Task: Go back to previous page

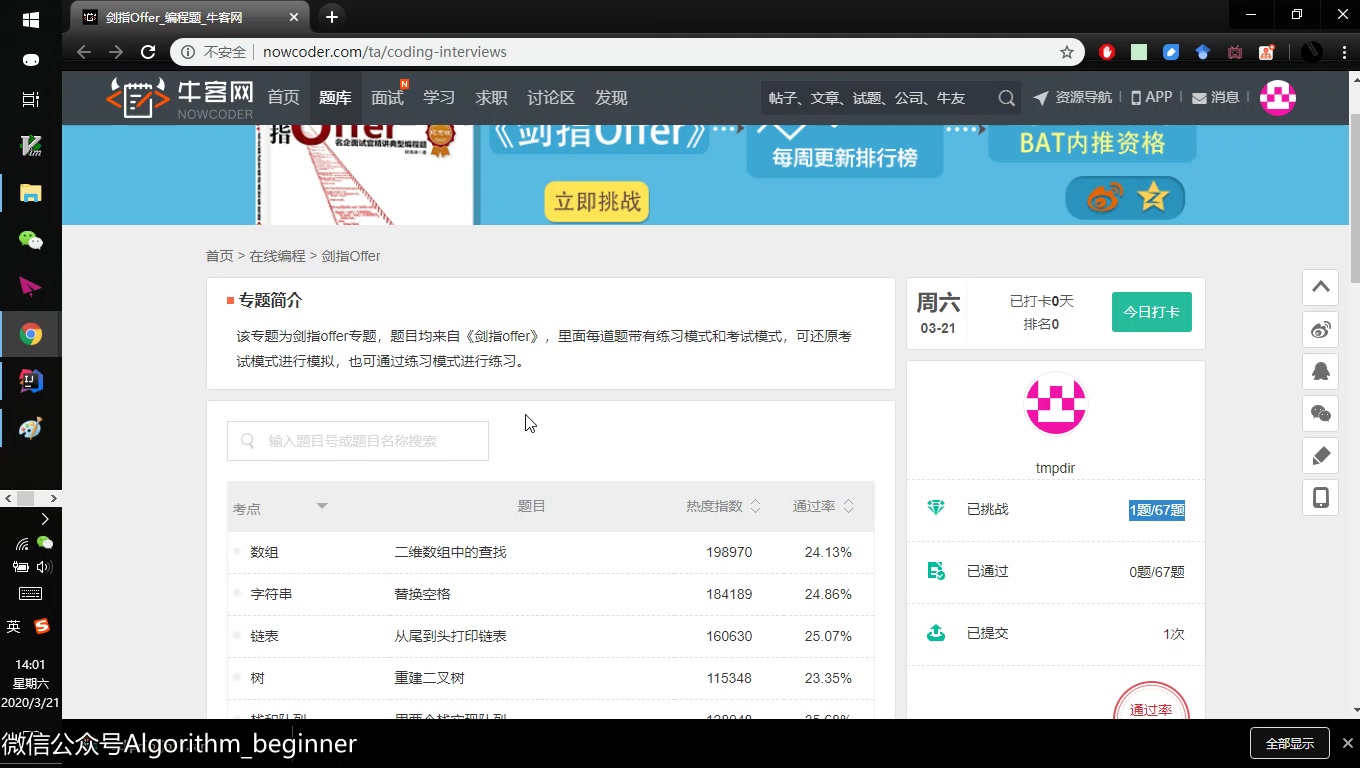Action: tap(84, 52)
